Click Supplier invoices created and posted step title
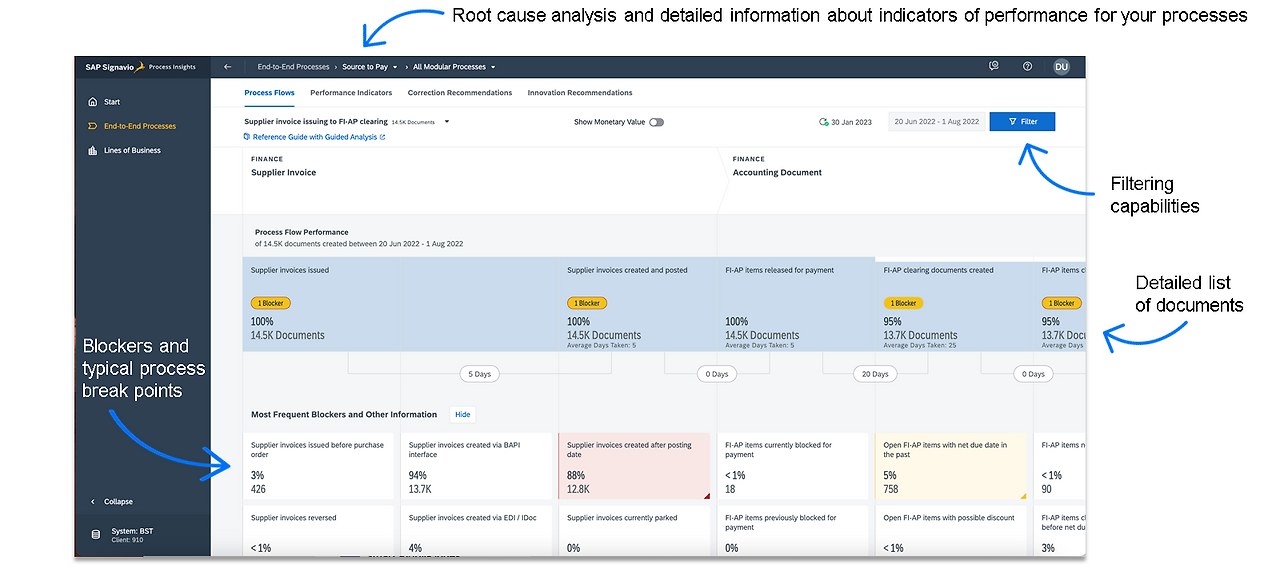Viewport: 1280px width, 572px height. [627, 270]
